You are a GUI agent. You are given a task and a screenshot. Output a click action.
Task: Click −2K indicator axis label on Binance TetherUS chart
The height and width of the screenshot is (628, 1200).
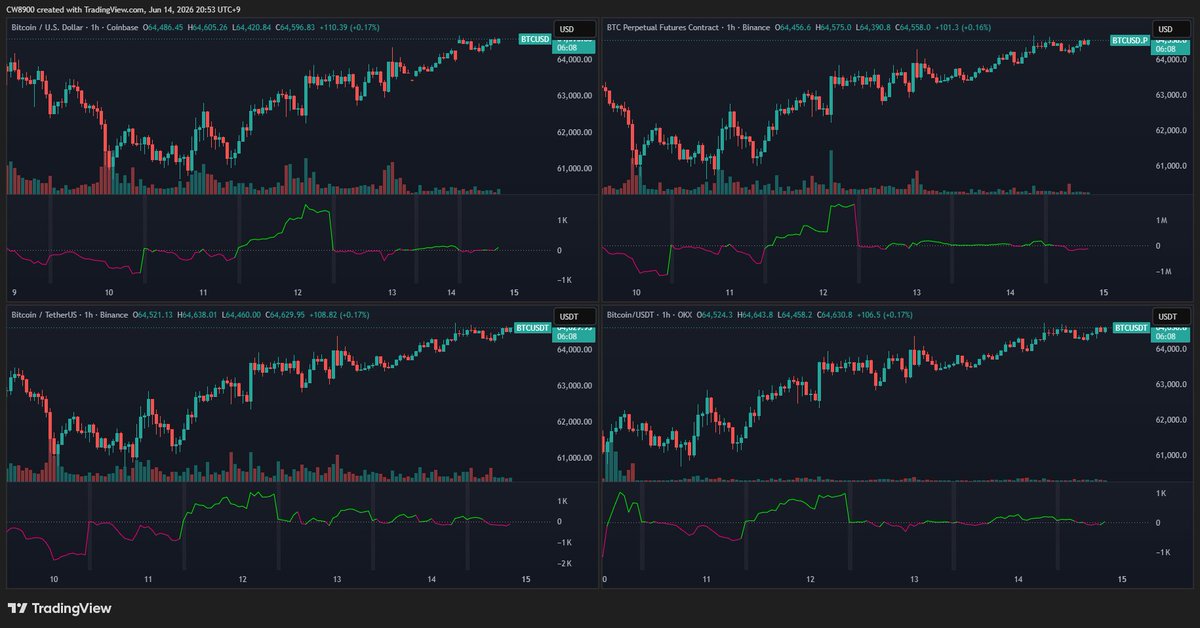(x=563, y=564)
